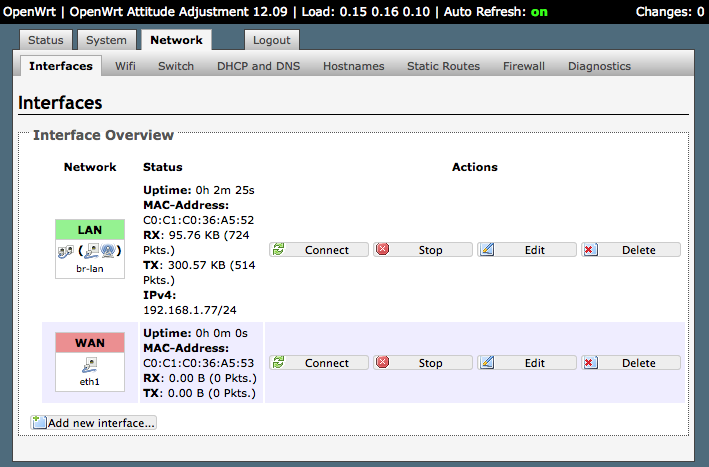Open the Diagnostics sub-tab
This screenshot has height=467, width=709.
tap(599, 66)
